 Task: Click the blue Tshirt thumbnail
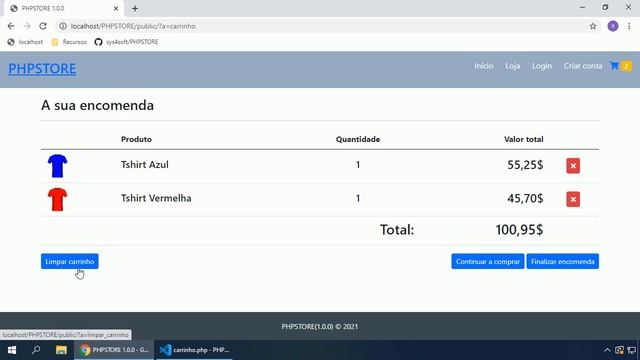57,166
